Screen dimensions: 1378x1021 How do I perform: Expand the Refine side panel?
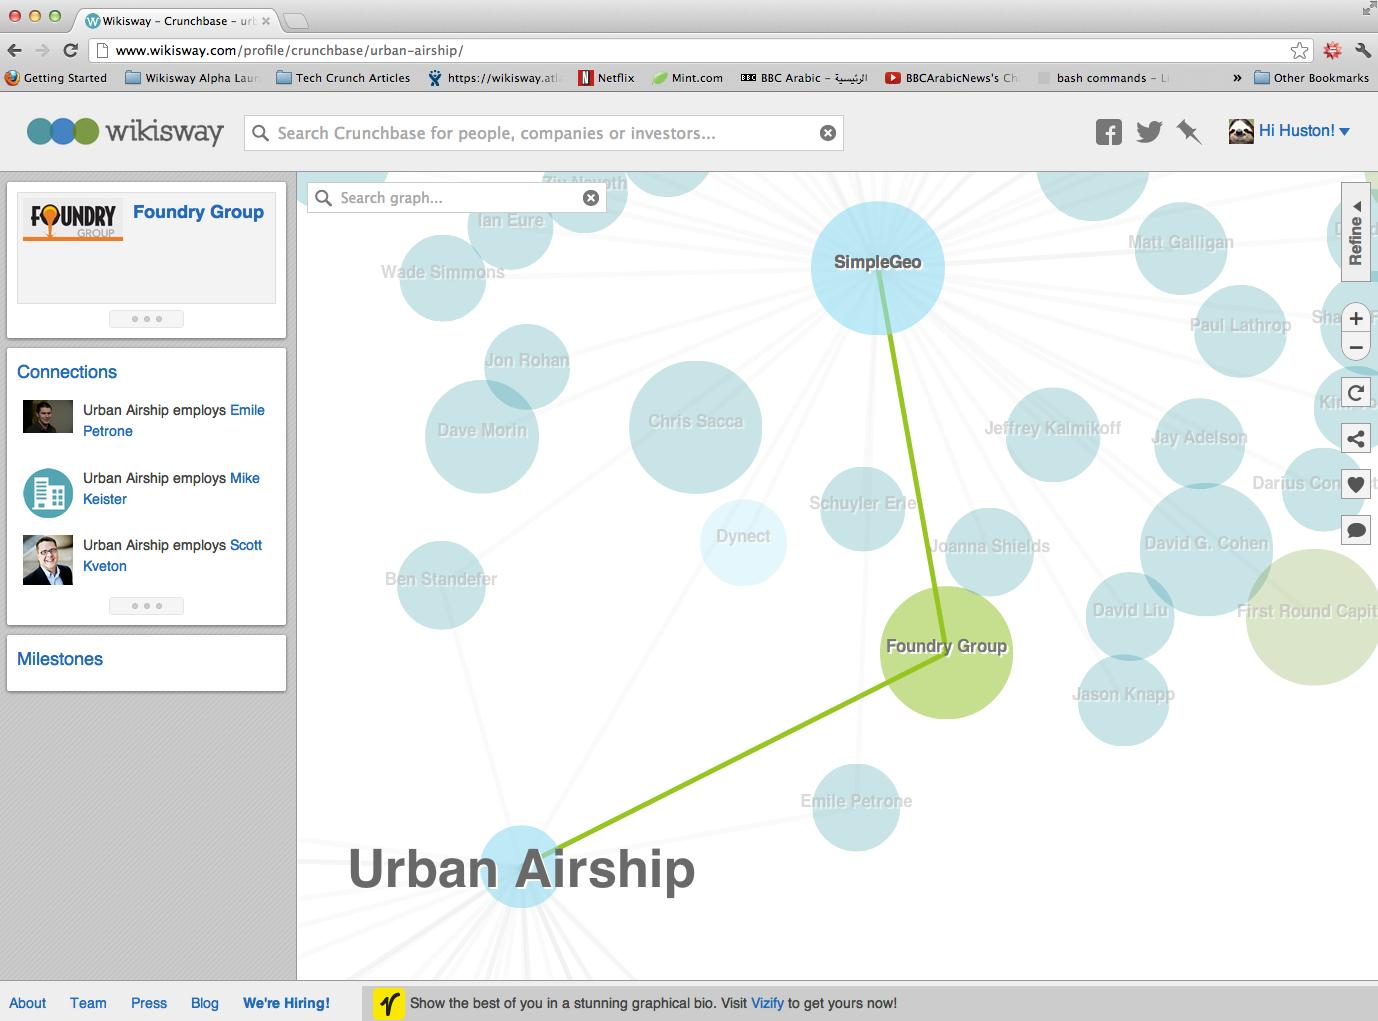[1355, 233]
